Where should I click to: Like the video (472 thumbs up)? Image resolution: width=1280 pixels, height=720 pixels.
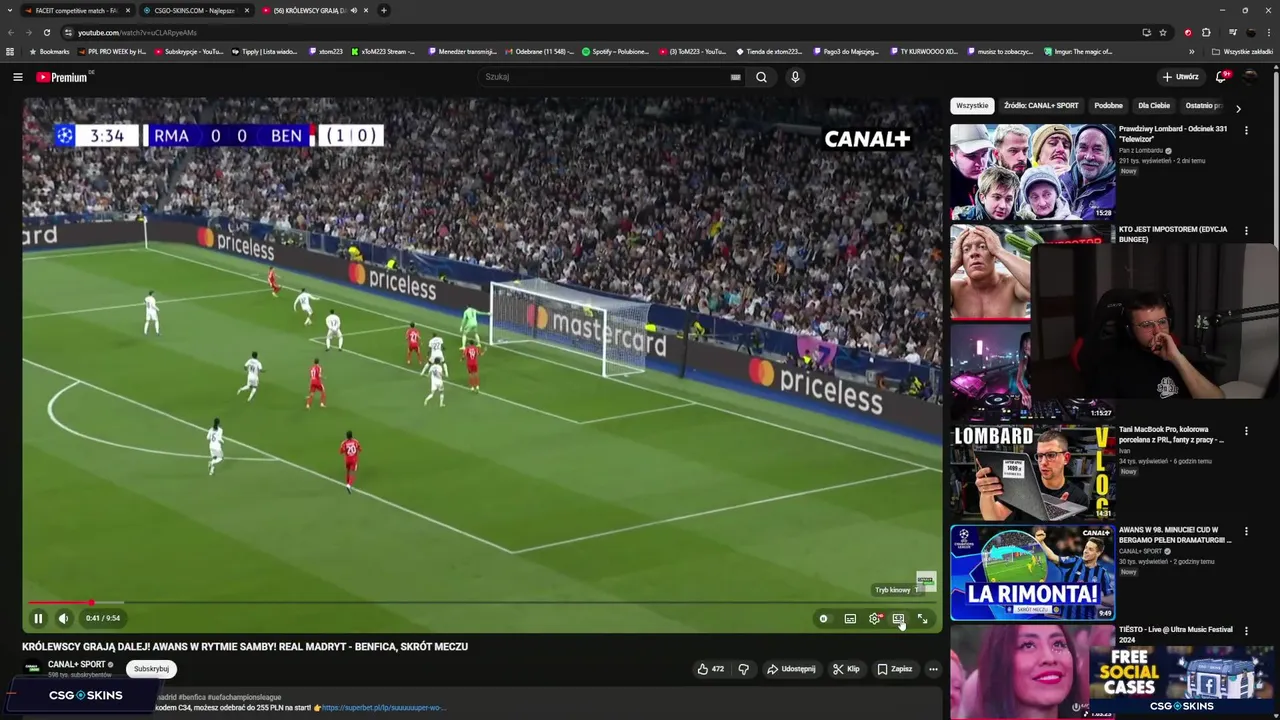pyautogui.click(x=711, y=669)
